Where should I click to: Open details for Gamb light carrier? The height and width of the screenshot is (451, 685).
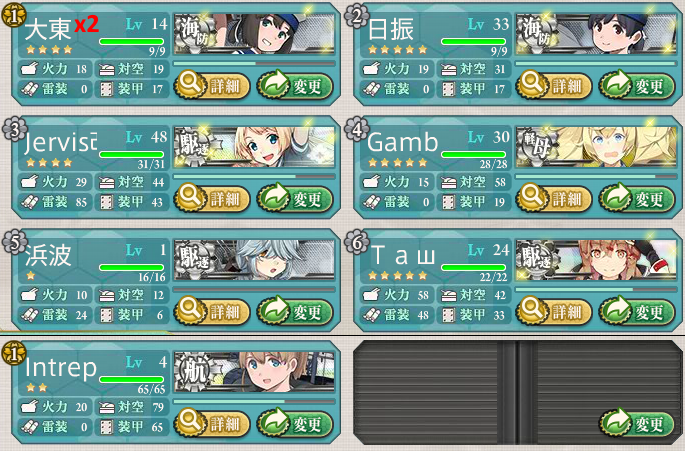pos(554,198)
